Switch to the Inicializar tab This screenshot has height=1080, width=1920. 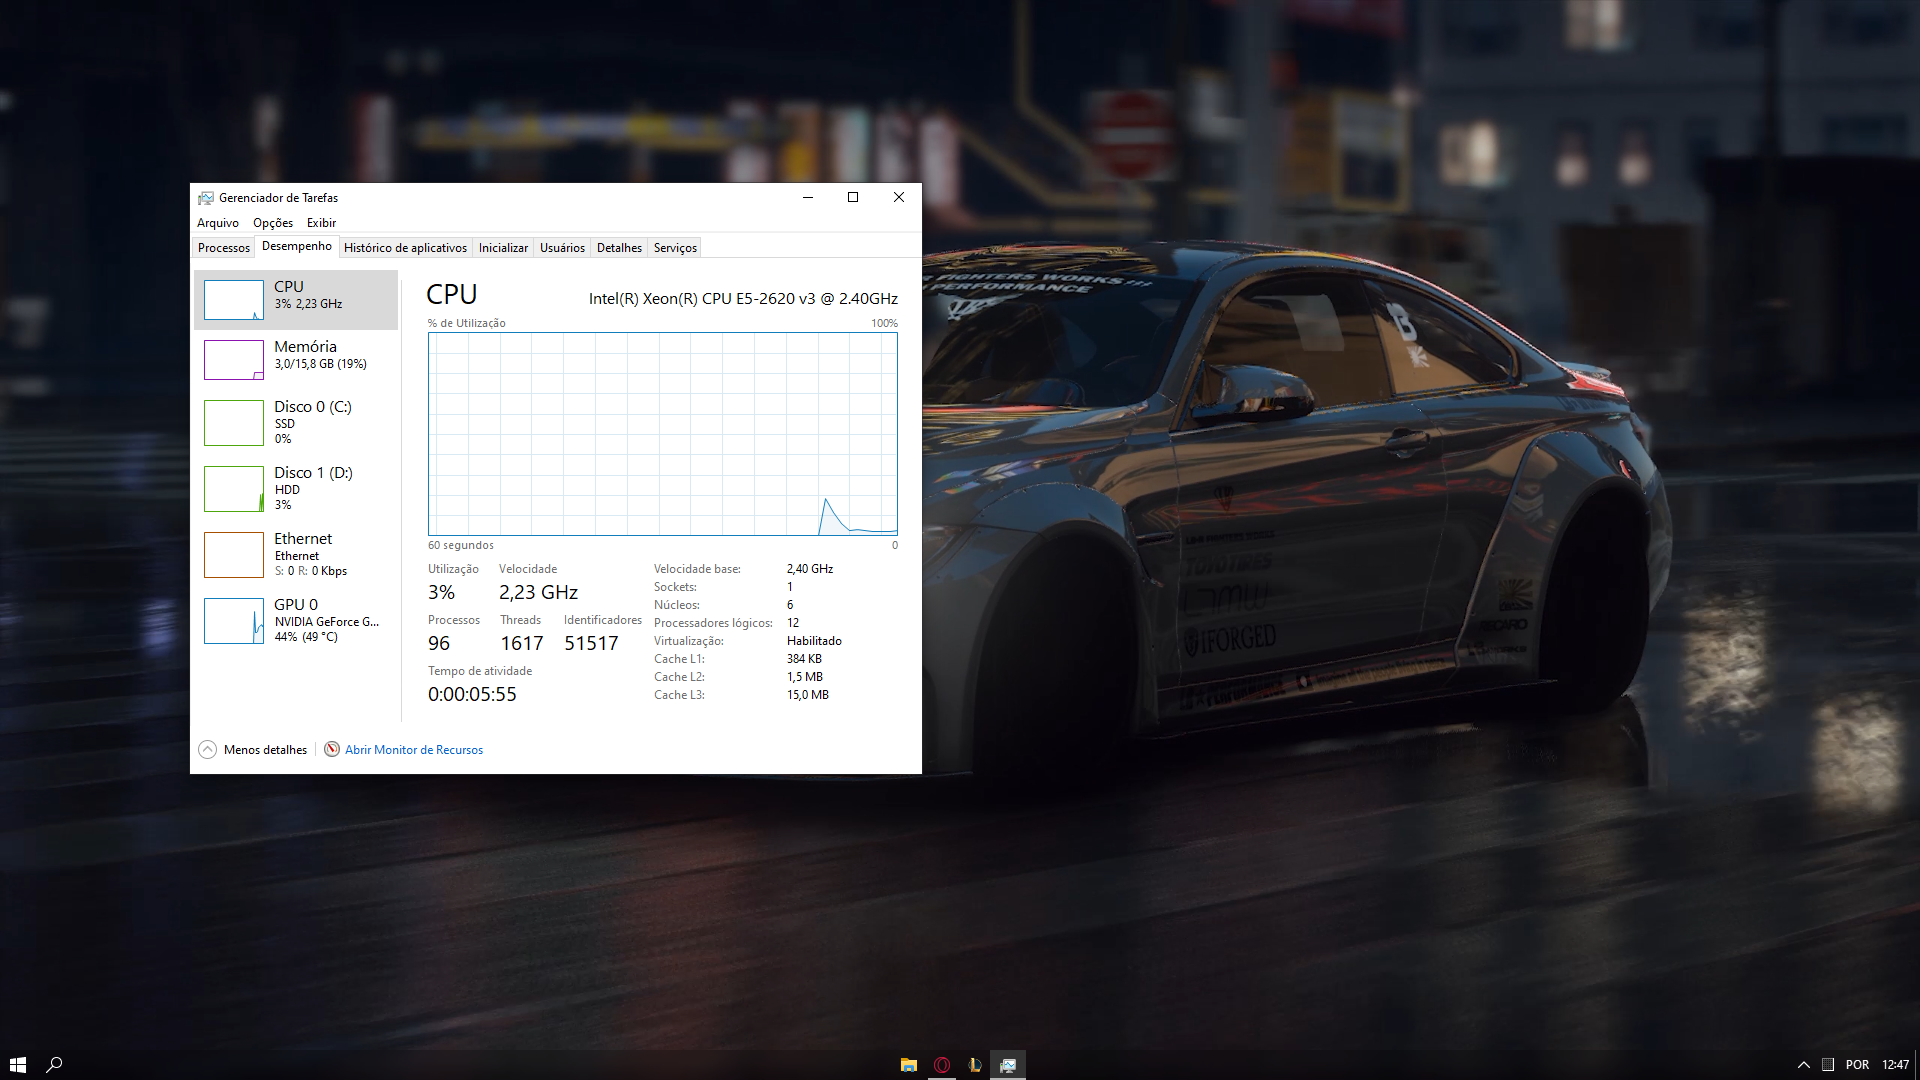[x=503, y=248]
